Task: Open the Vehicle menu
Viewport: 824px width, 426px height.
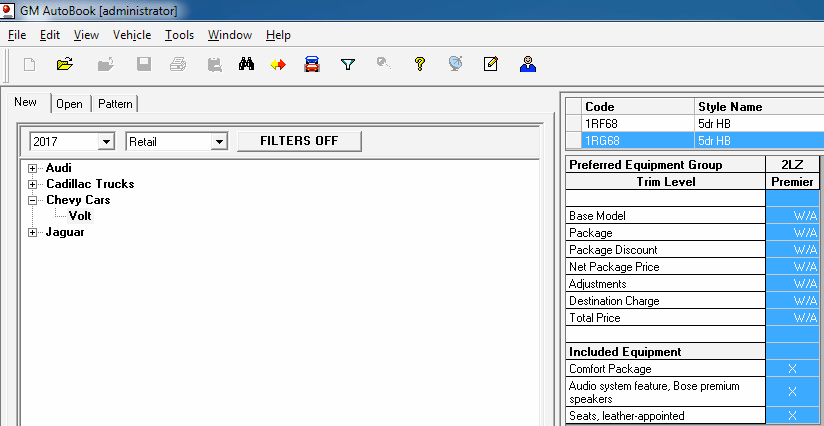Action: pos(132,35)
